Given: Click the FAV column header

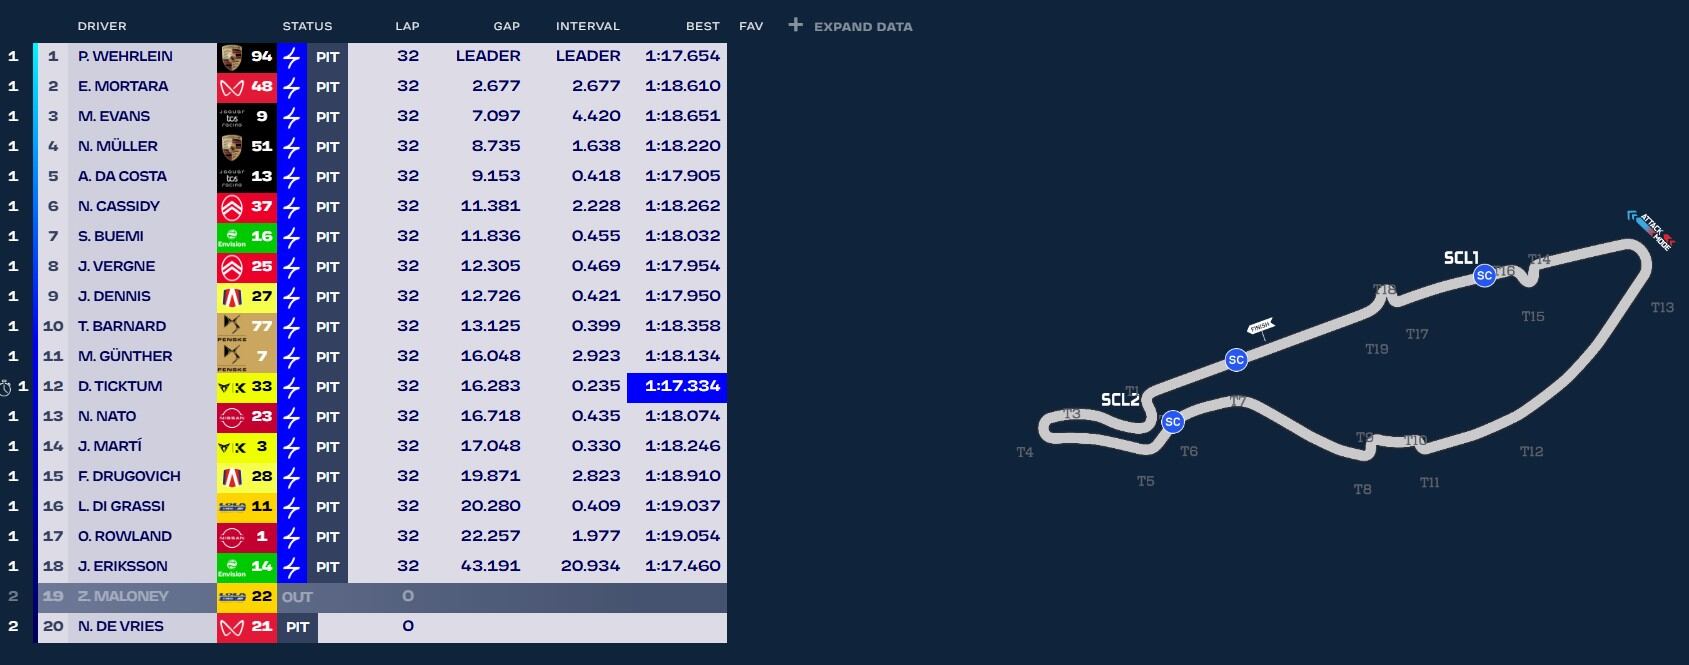Looking at the screenshot, I should click(751, 26).
